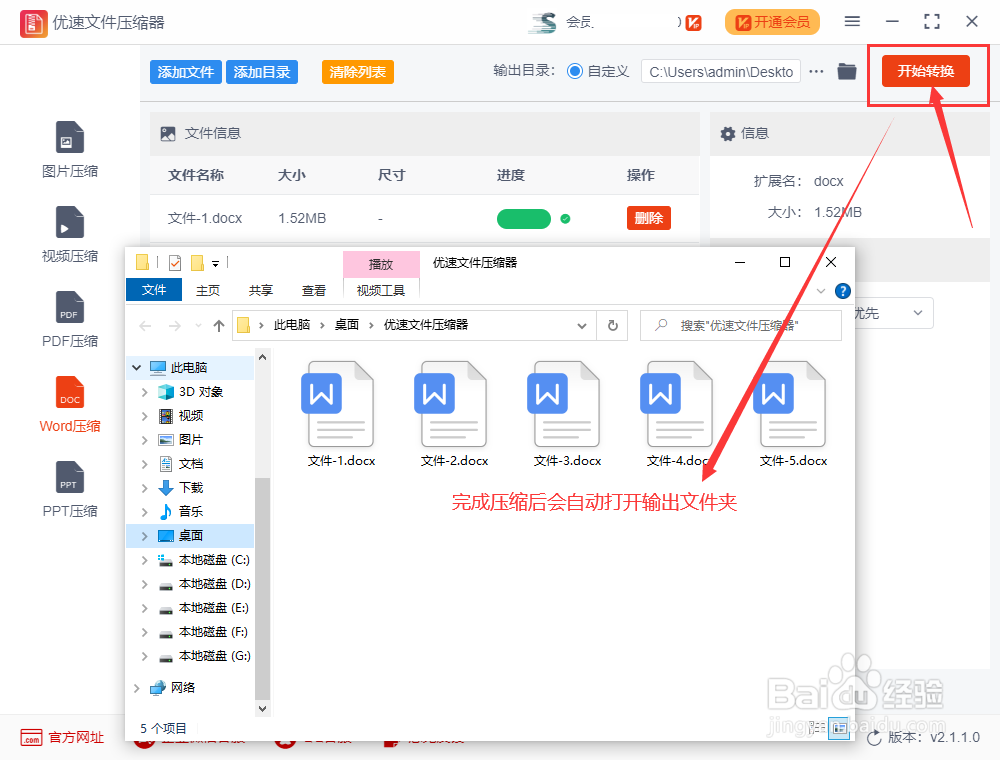Click the VIP badge icon in title bar

pos(694,23)
